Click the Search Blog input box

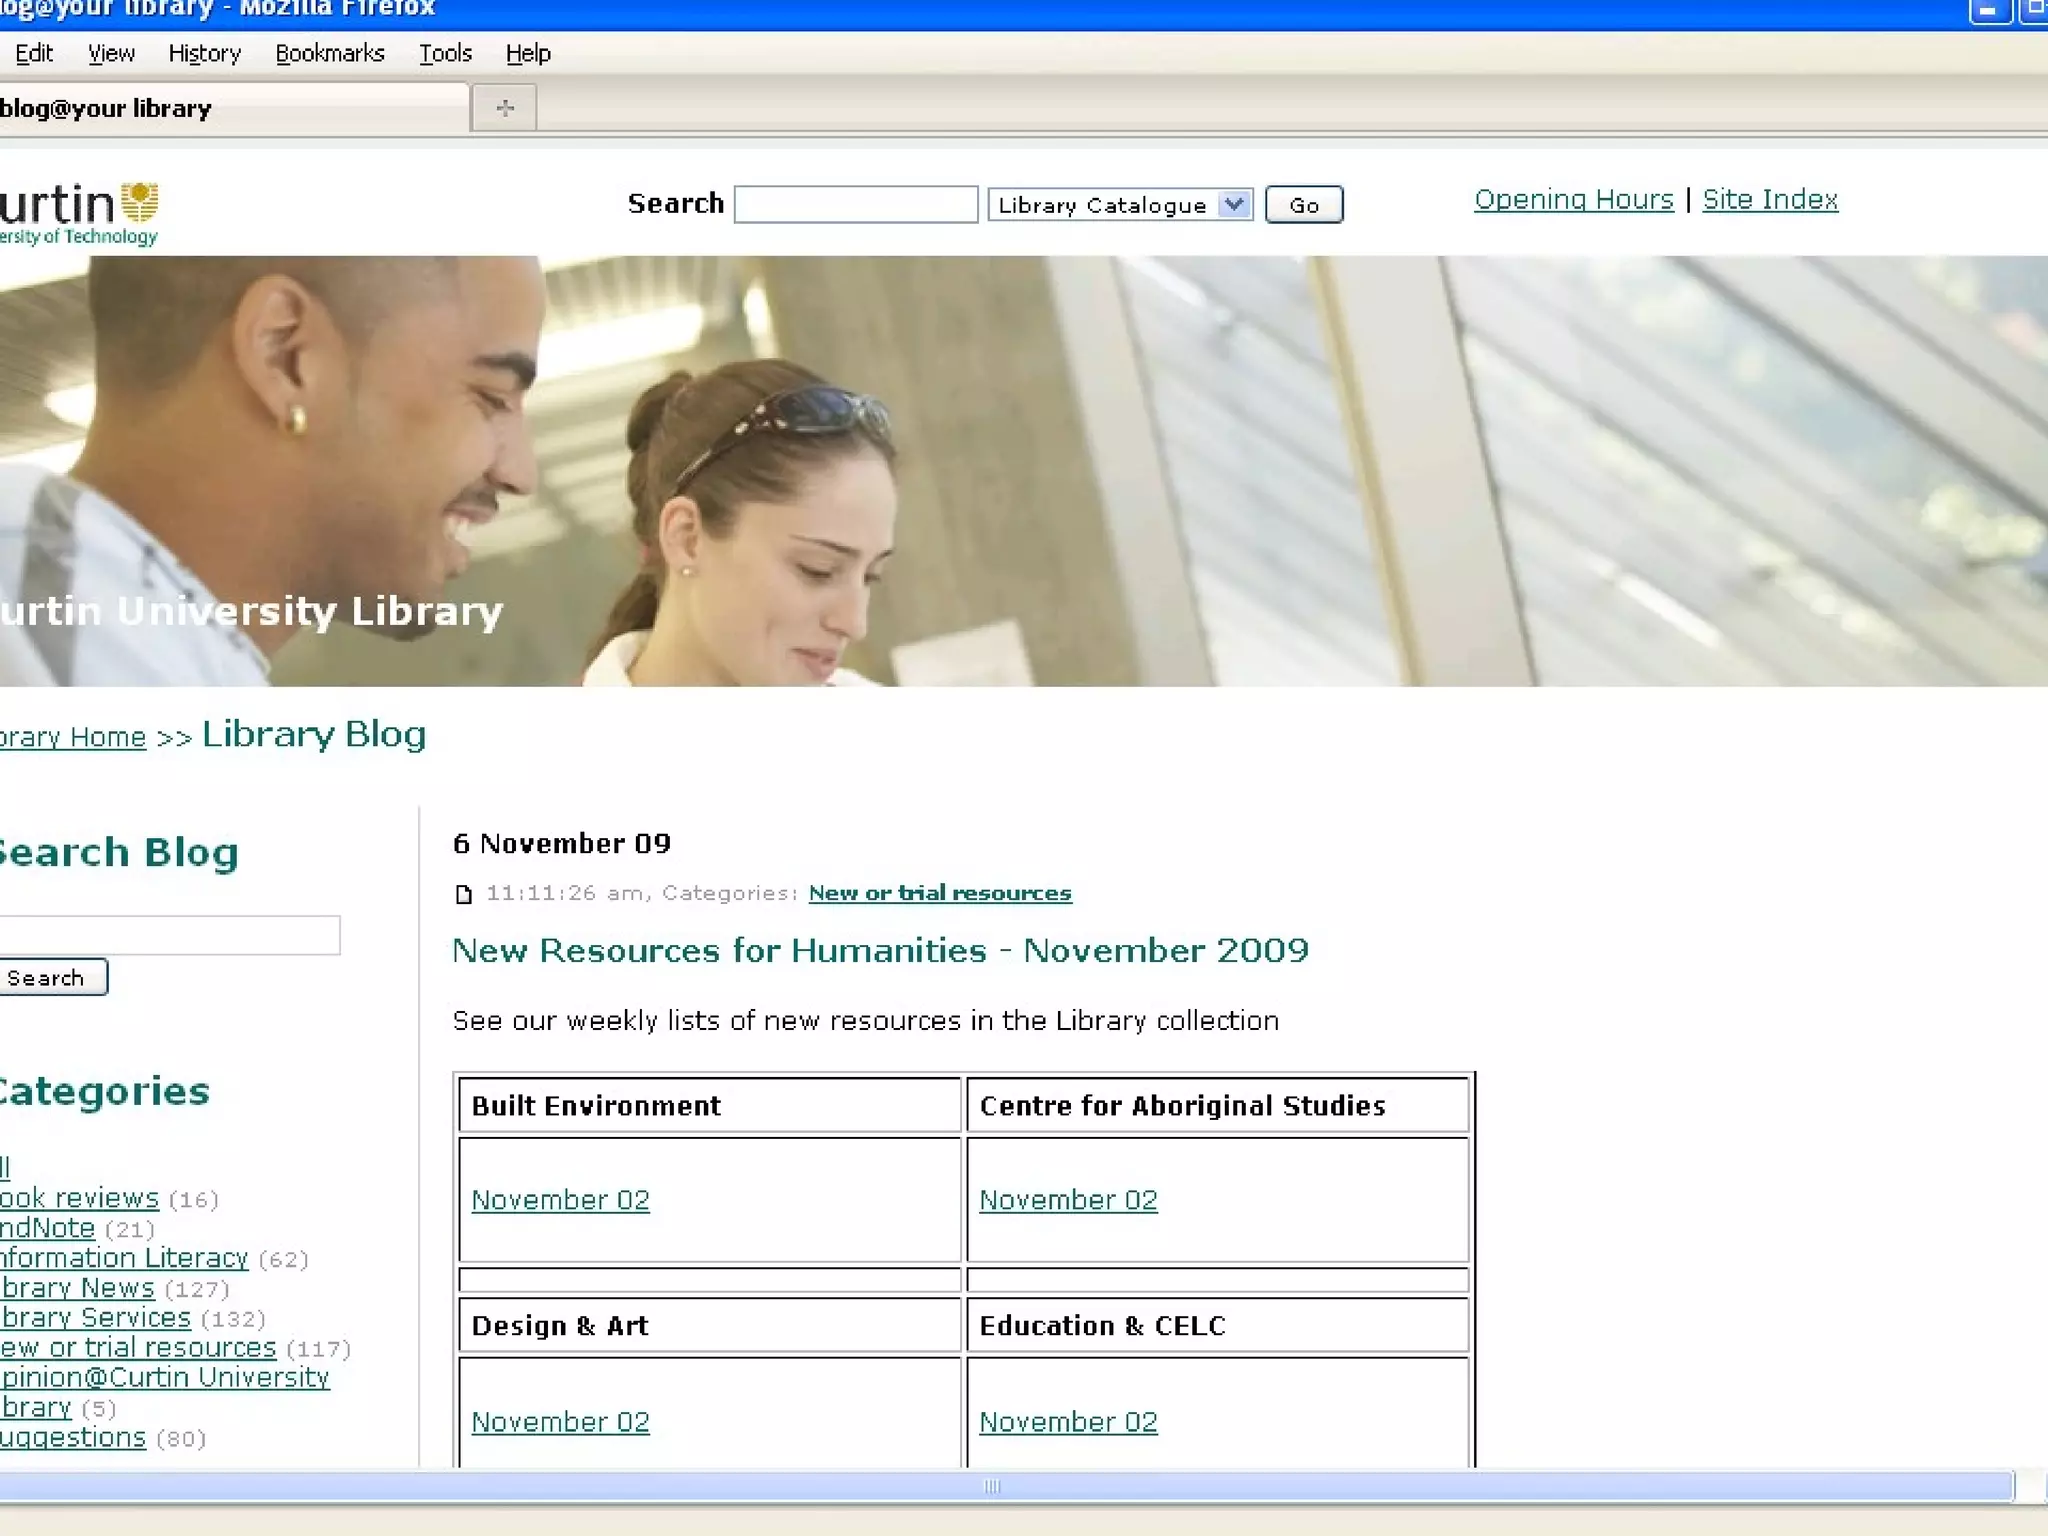click(168, 935)
